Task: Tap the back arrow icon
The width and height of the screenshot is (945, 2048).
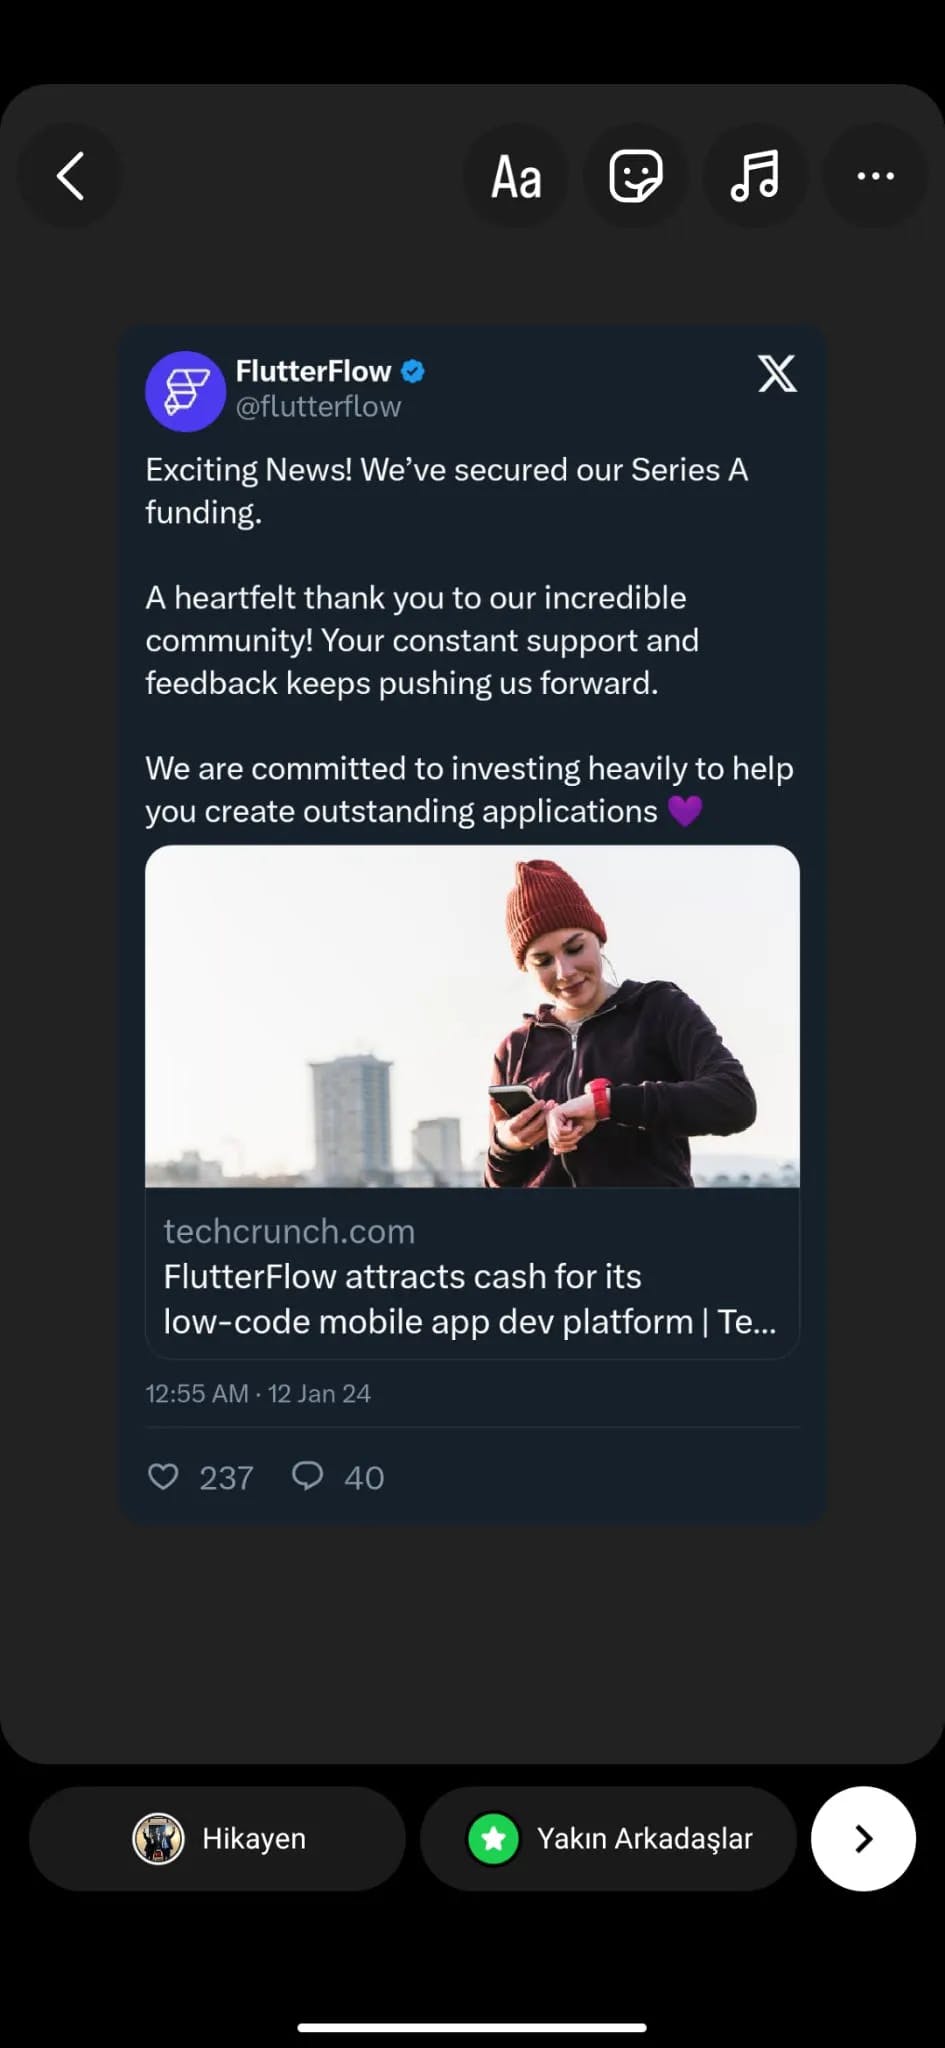Action: (x=70, y=177)
